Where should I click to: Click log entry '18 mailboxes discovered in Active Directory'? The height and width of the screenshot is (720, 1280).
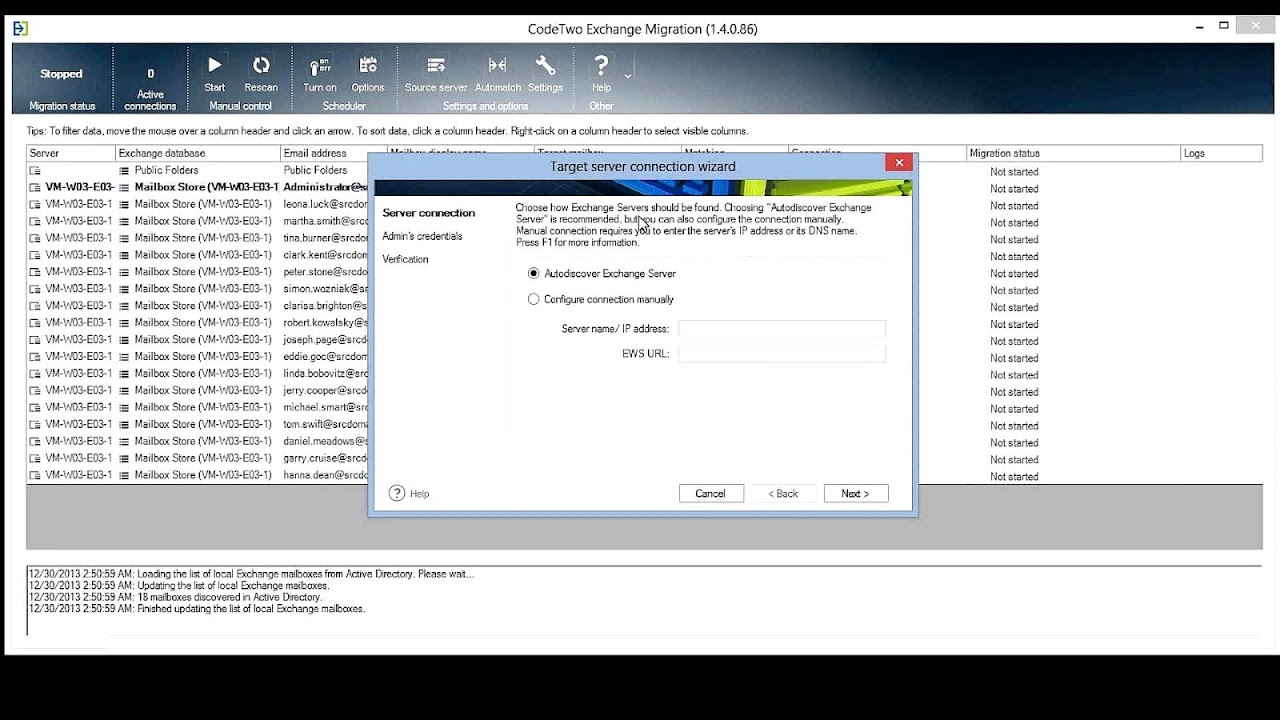(x=175, y=597)
